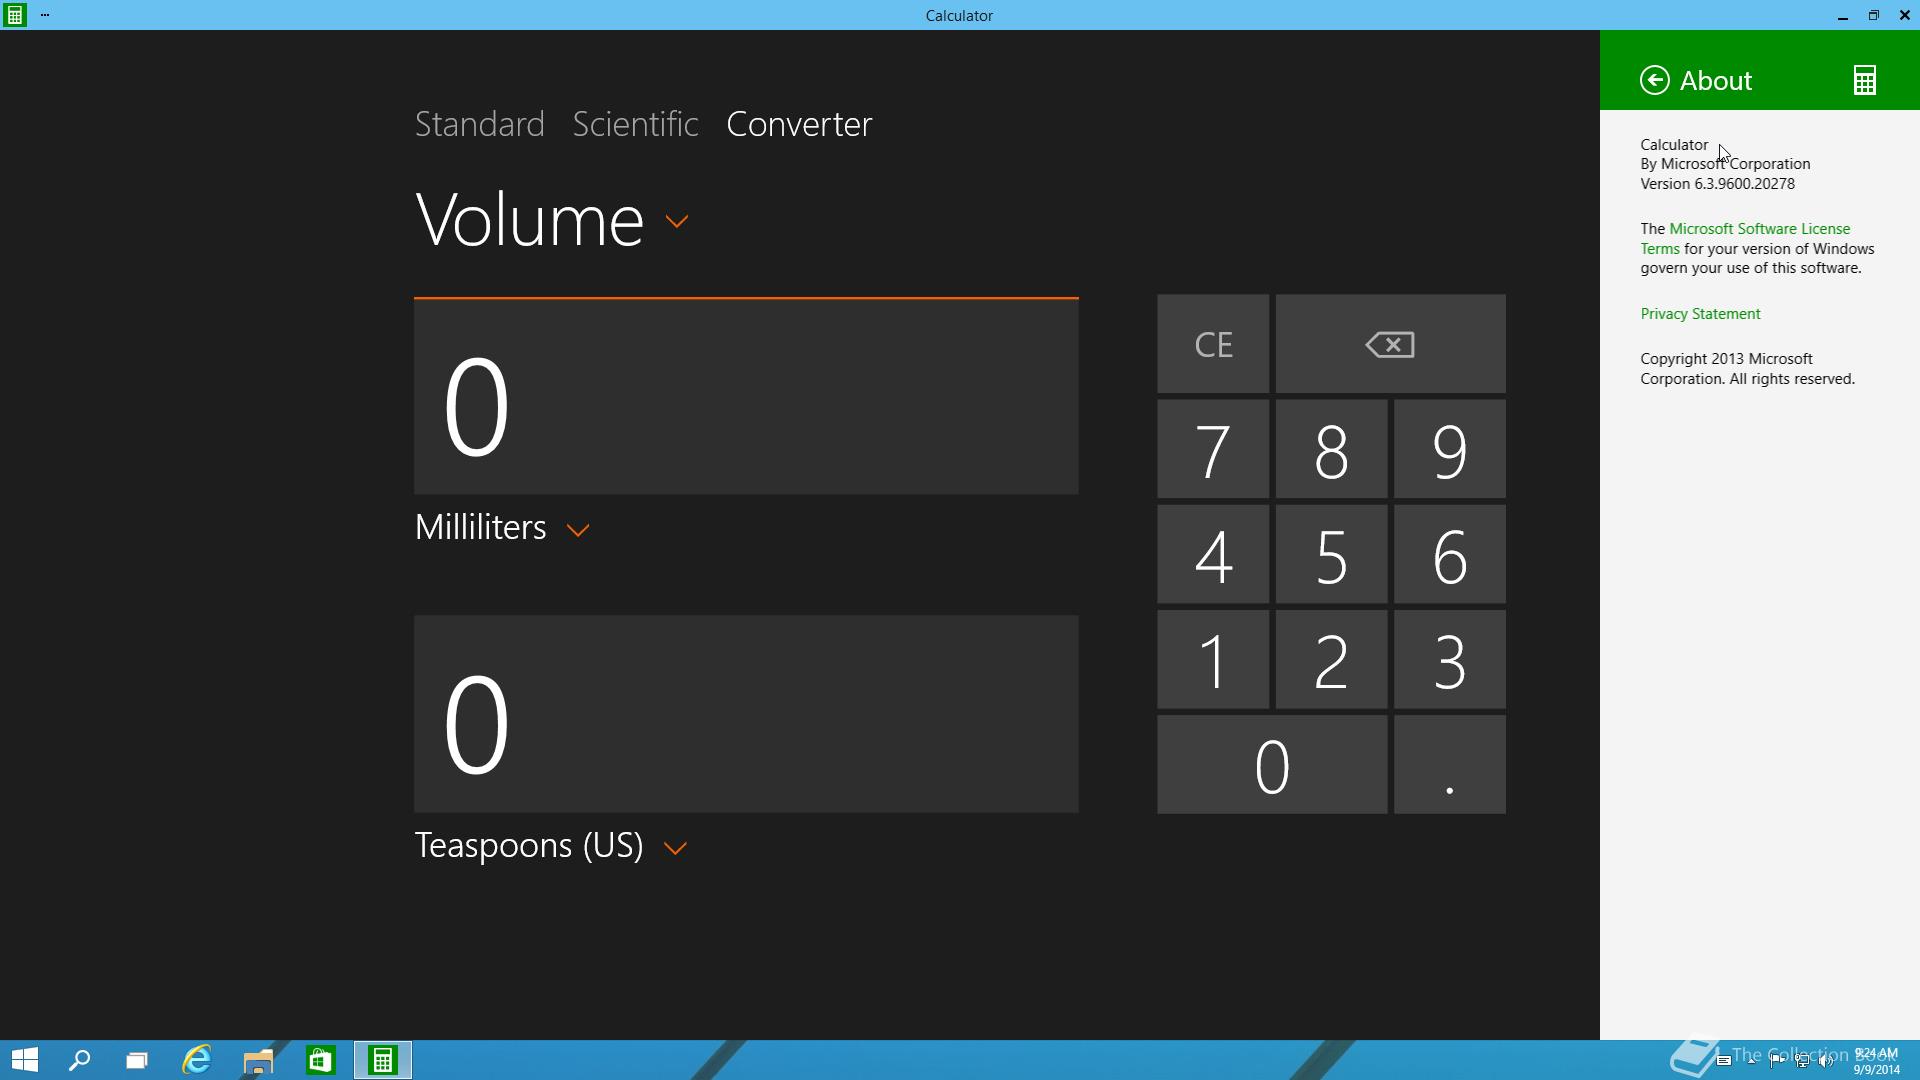The image size is (1920, 1080).
Task: Tap the number 1 key
Action: pos(1213,660)
